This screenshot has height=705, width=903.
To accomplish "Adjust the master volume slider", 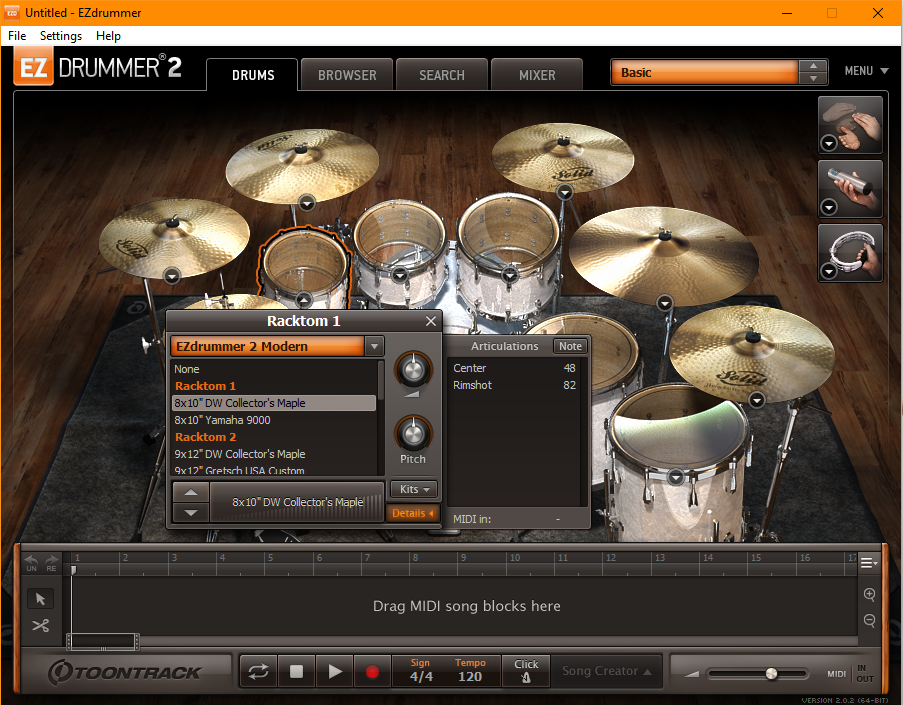I will [771, 673].
